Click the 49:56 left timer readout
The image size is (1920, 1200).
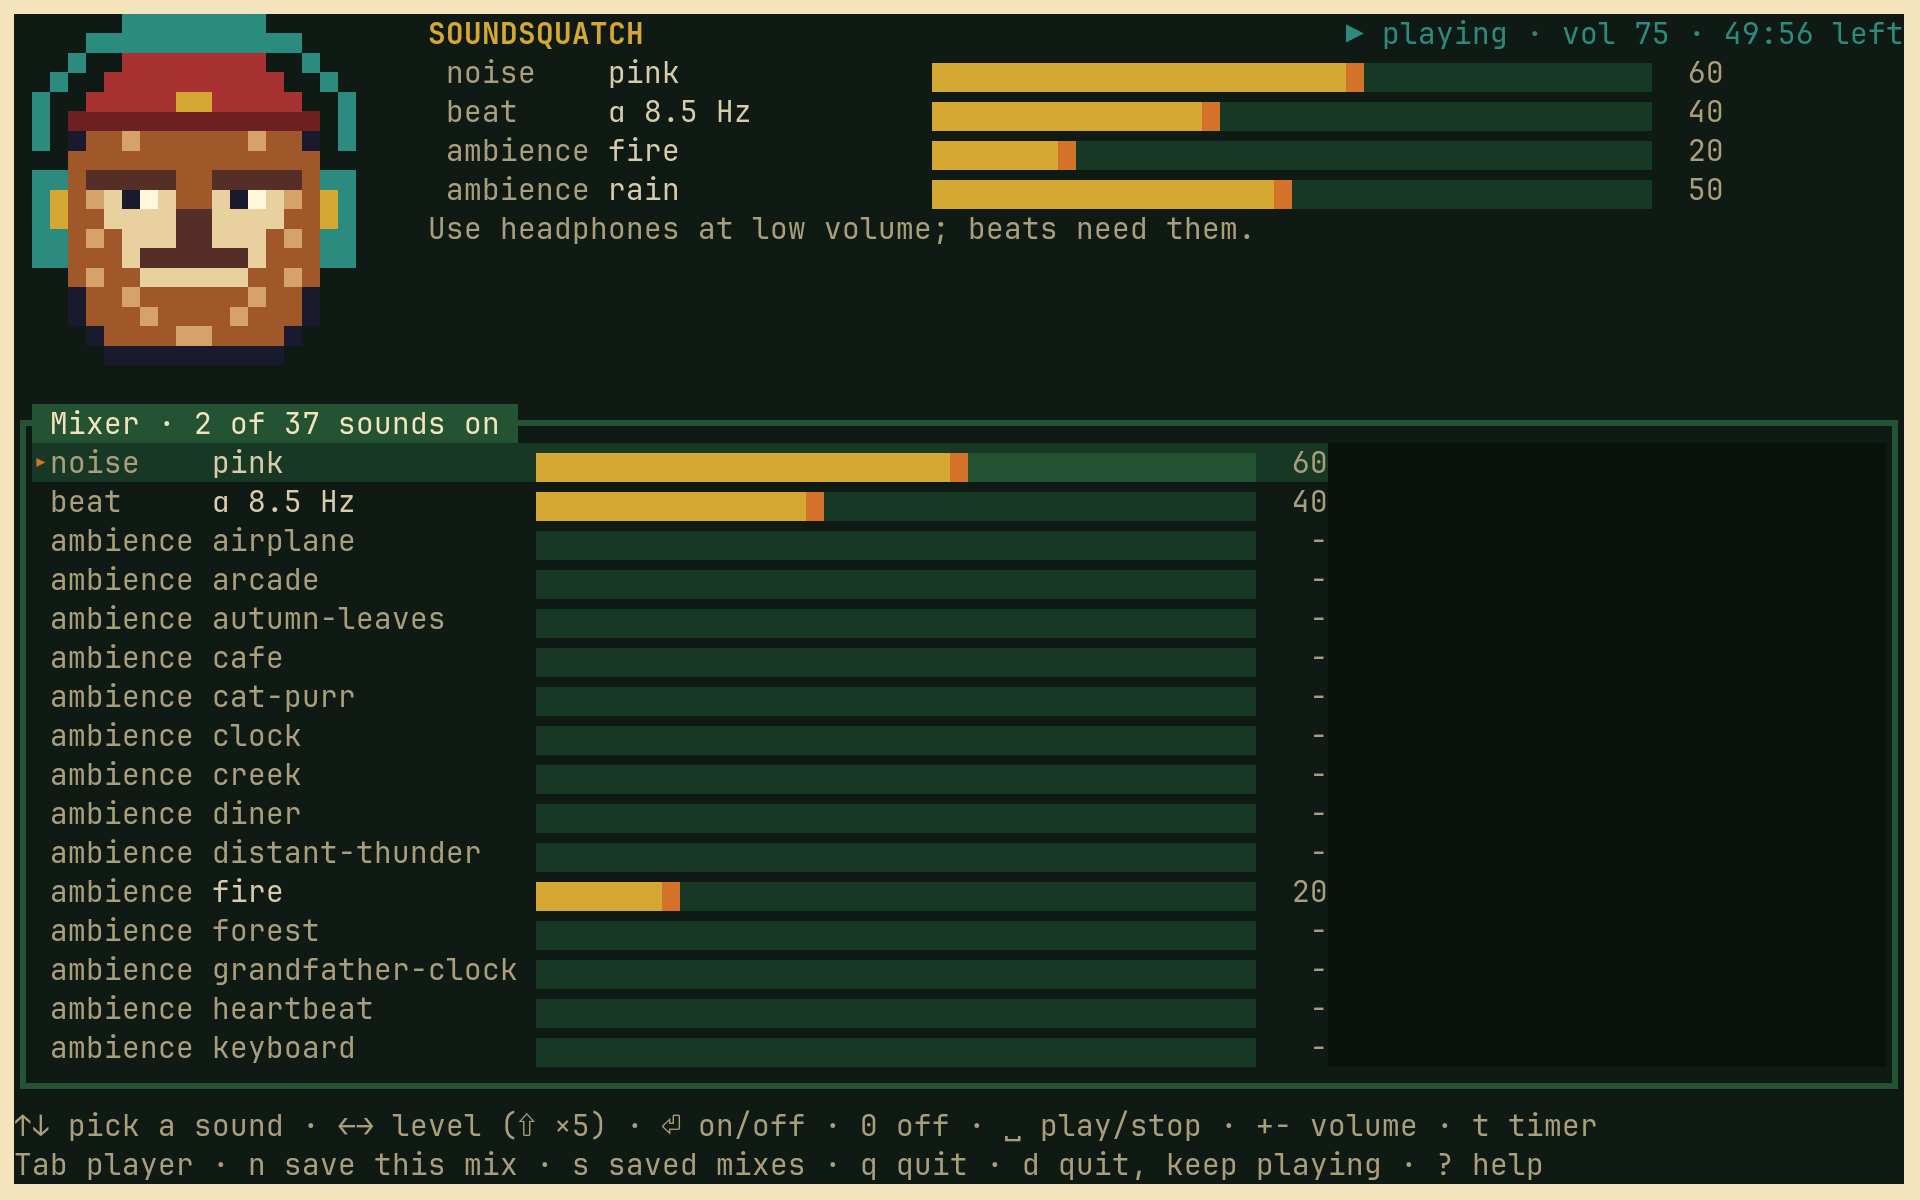[x=1813, y=34]
